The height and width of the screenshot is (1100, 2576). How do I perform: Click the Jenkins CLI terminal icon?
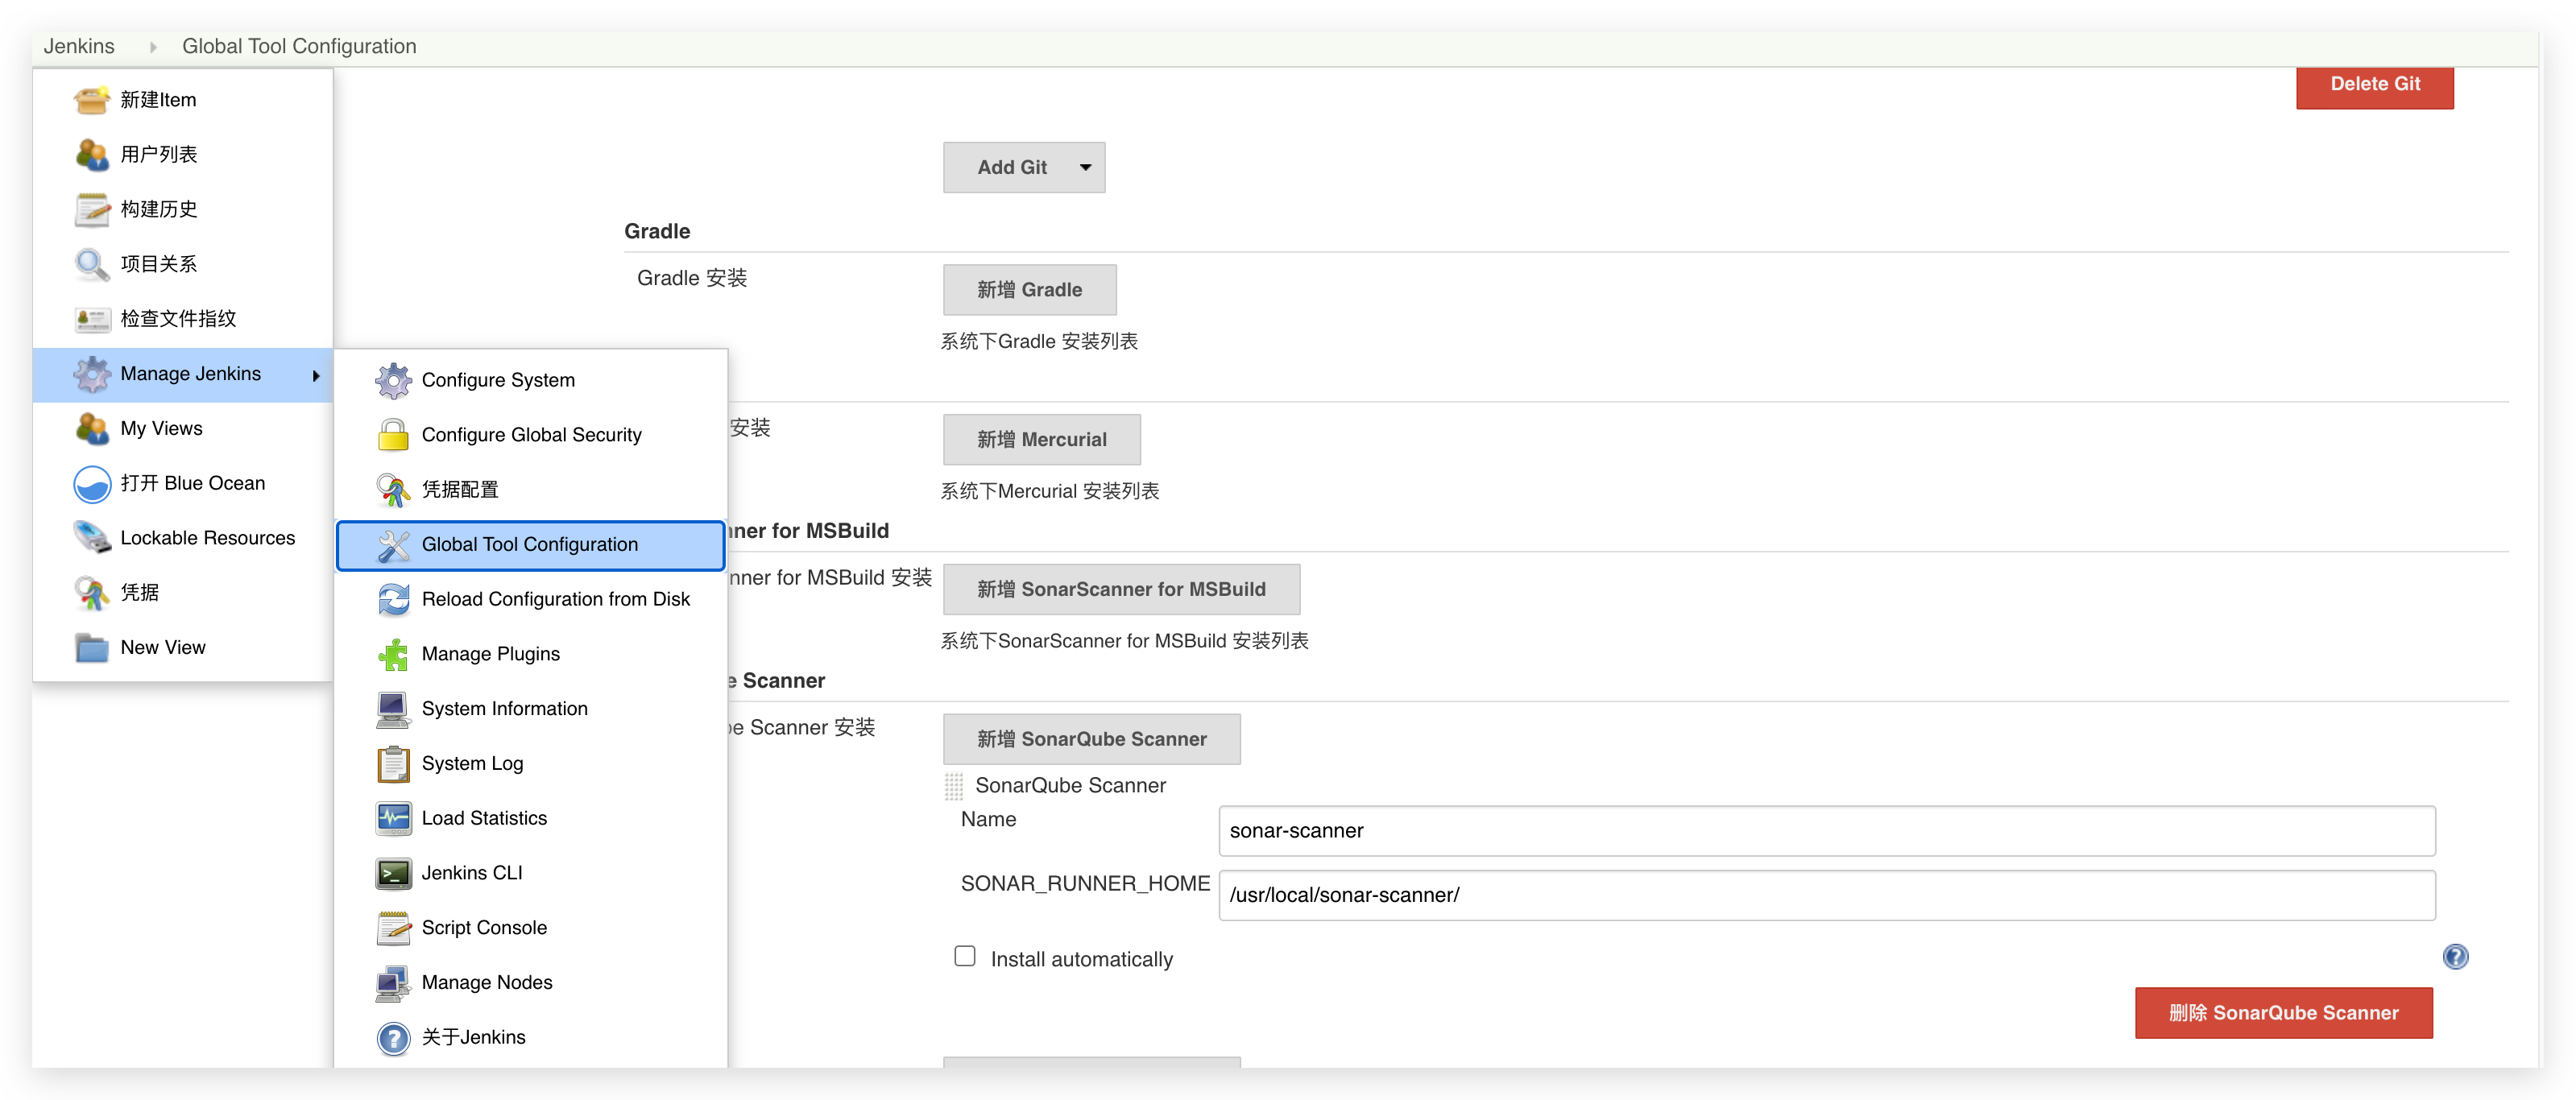pyautogui.click(x=393, y=873)
